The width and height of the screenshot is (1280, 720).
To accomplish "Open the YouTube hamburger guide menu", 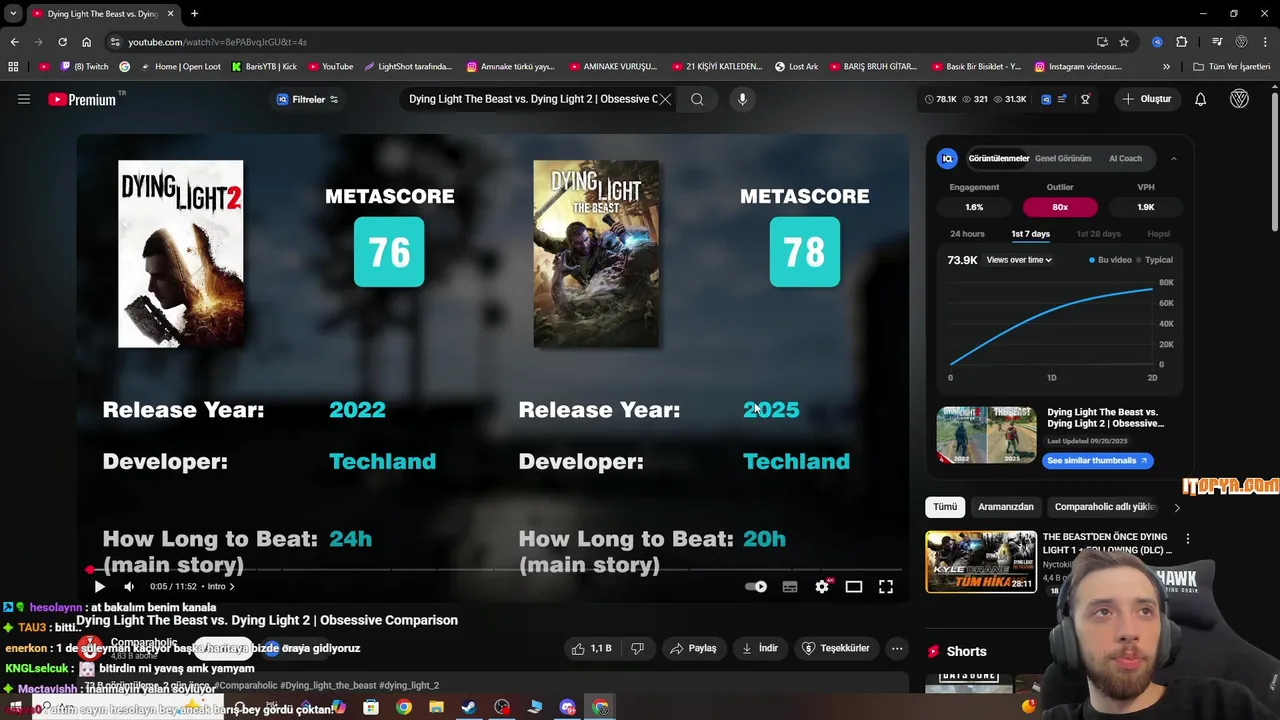I will point(24,99).
